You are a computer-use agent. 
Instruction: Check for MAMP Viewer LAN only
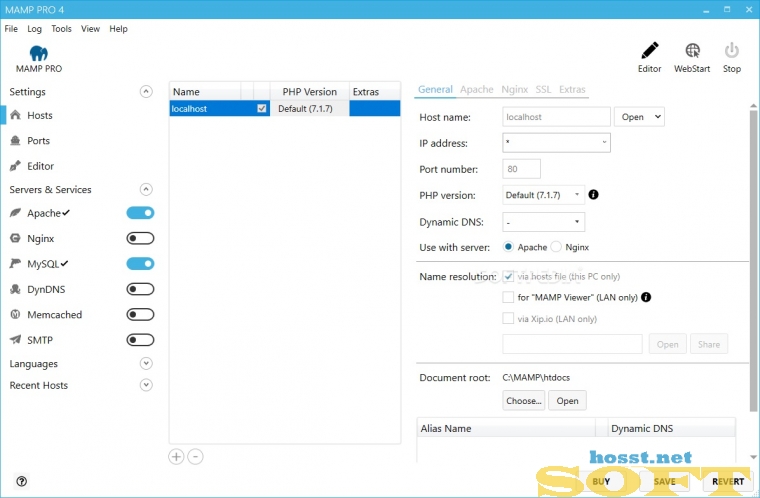[x=508, y=297]
